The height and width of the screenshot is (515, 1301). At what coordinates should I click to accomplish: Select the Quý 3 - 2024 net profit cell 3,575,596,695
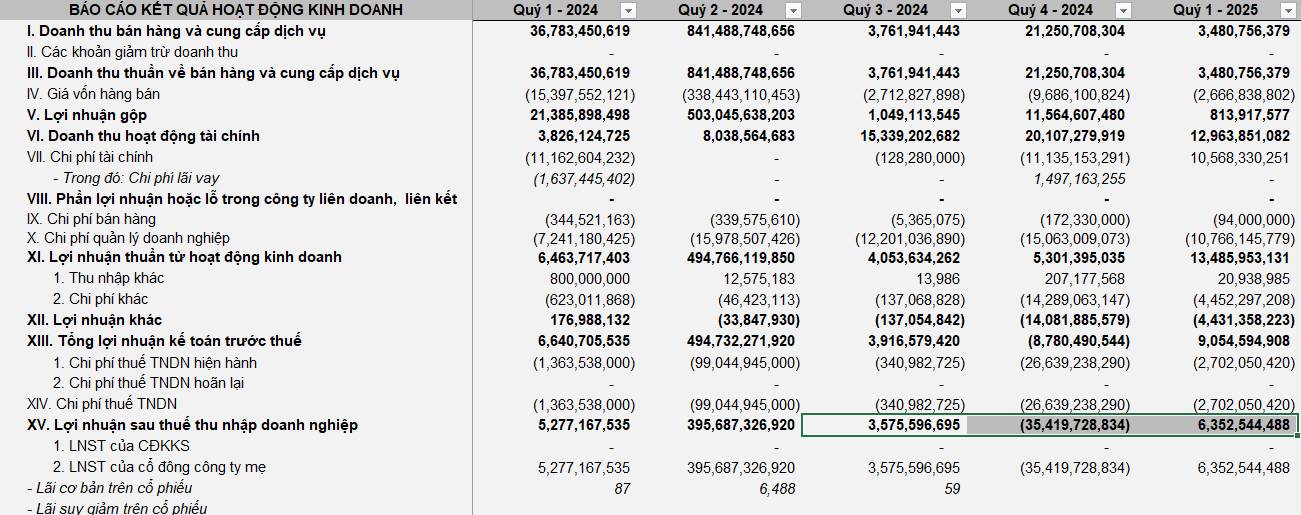click(x=884, y=425)
